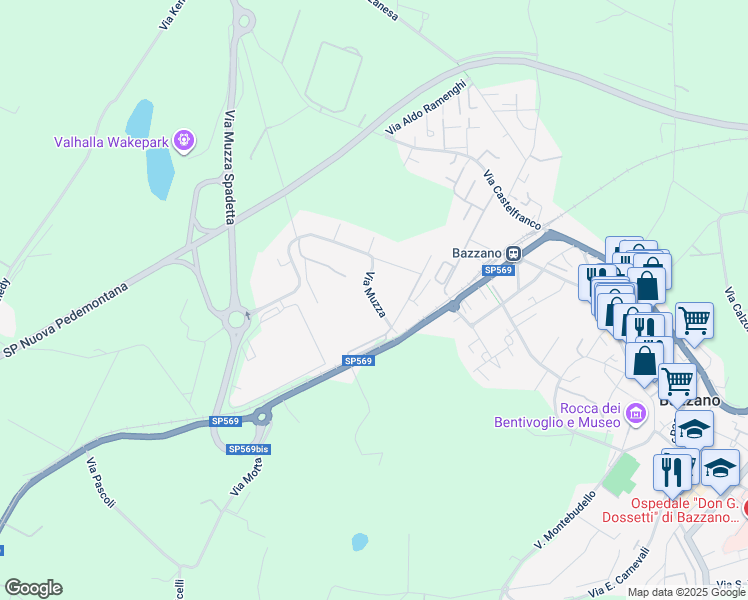The width and height of the screenshot is (748, 600).
Task: Click the fork-and-knife marker above the Ospedale label
Action: point(673,473)
